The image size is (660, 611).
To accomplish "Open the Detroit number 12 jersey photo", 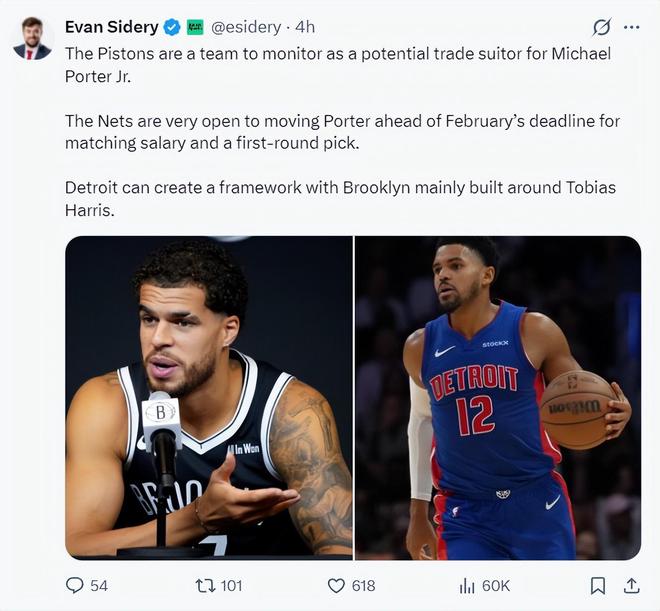I will (498, 396).
